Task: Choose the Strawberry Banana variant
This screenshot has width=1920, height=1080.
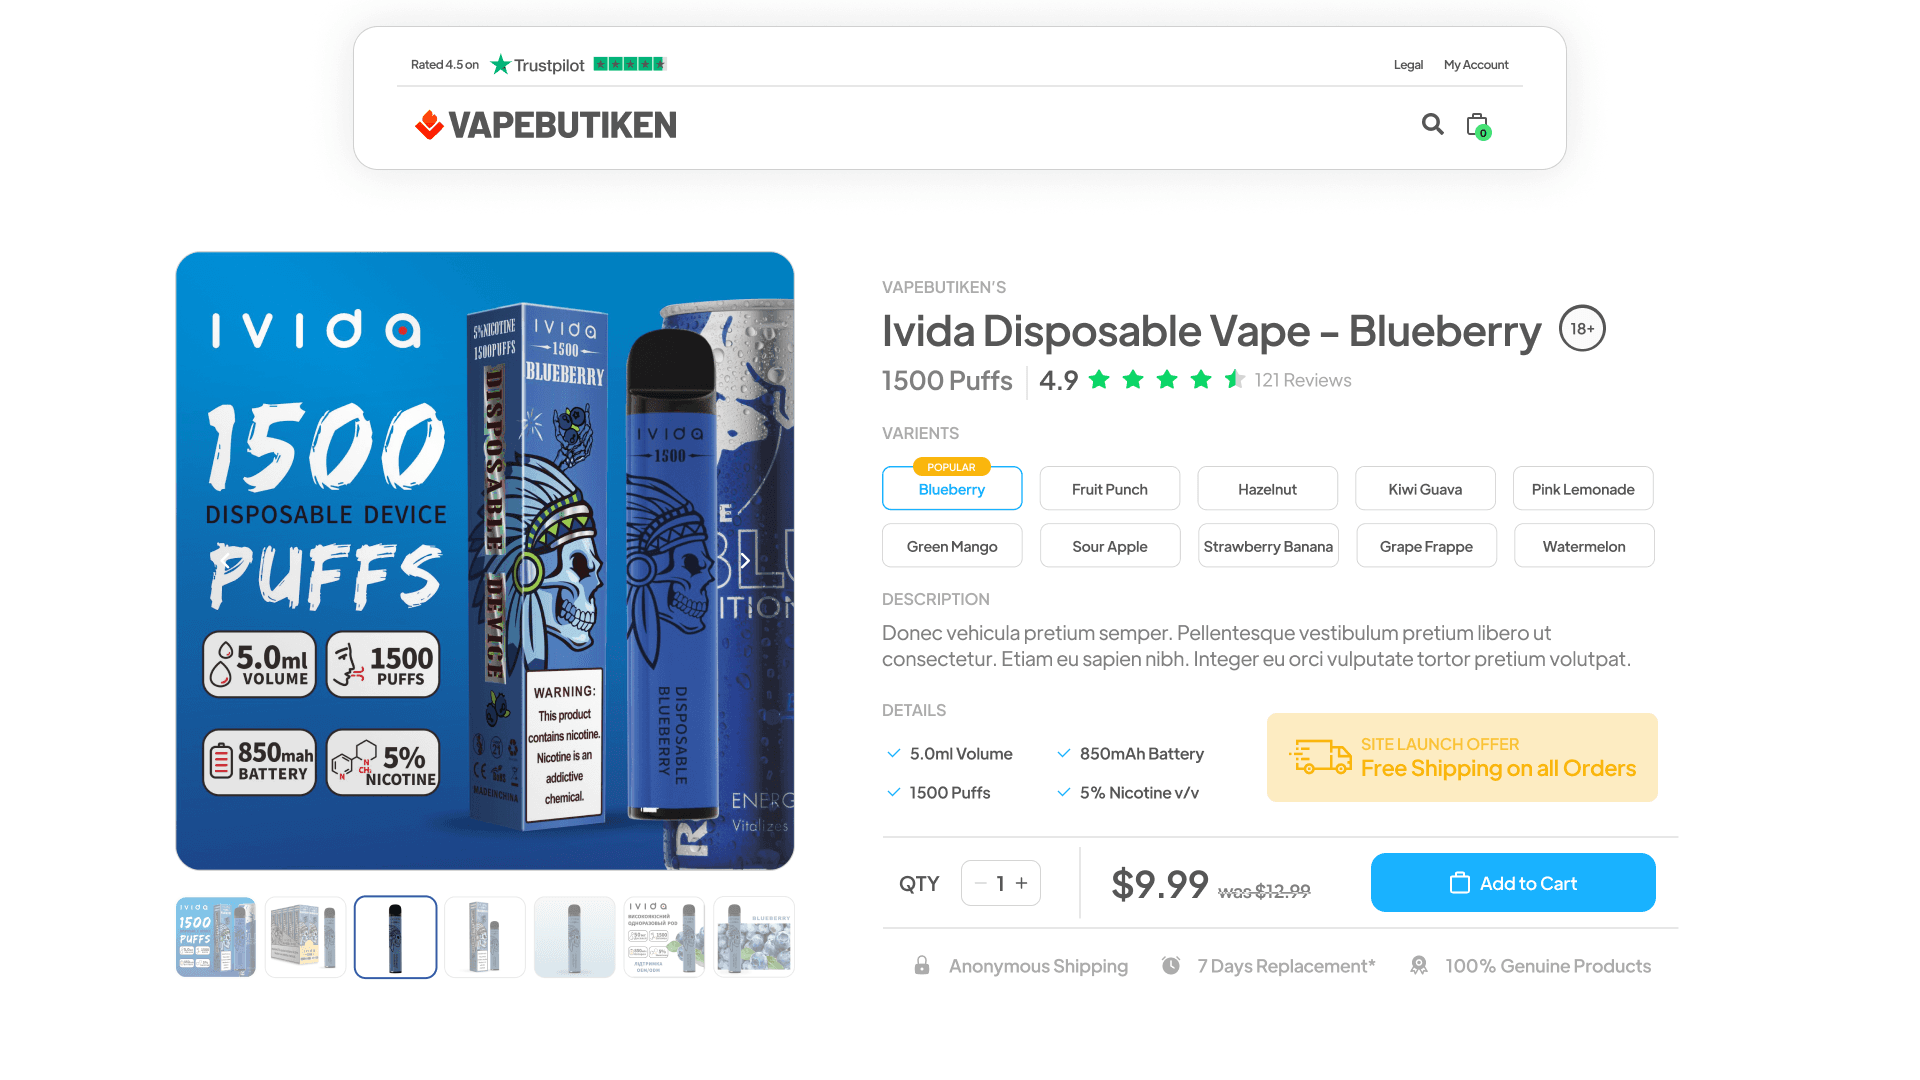Action: (x=1268, y=546)
